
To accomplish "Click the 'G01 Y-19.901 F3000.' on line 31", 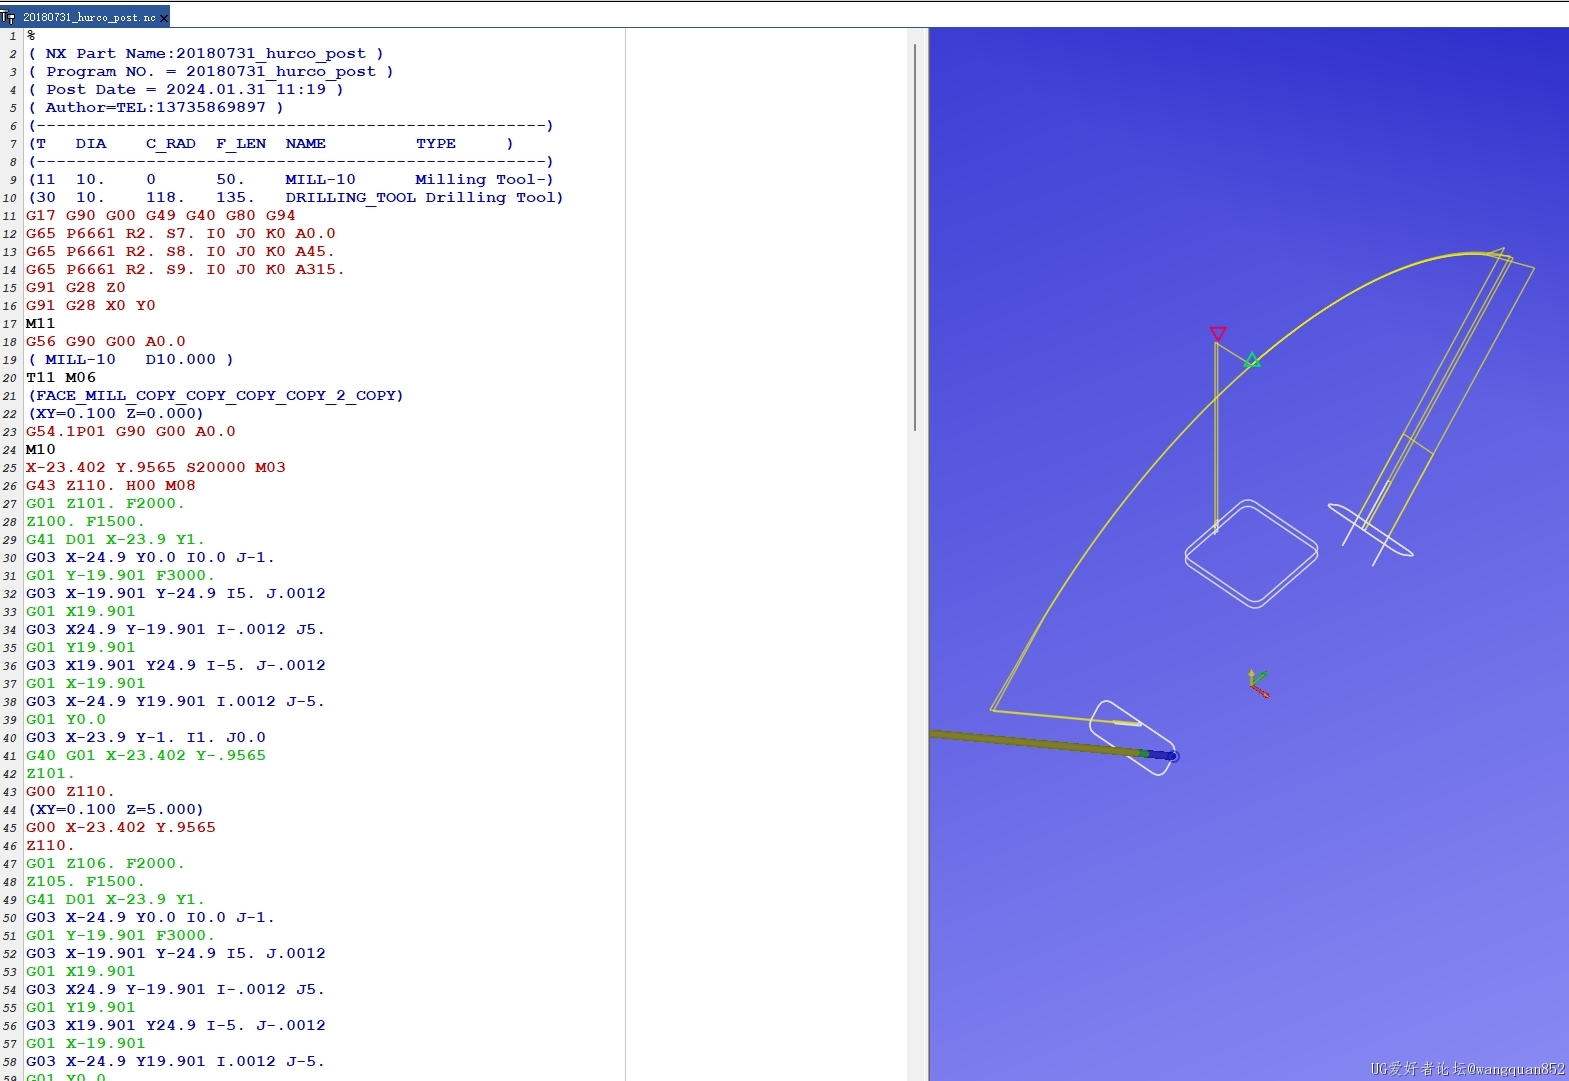I will click(121, 576).
